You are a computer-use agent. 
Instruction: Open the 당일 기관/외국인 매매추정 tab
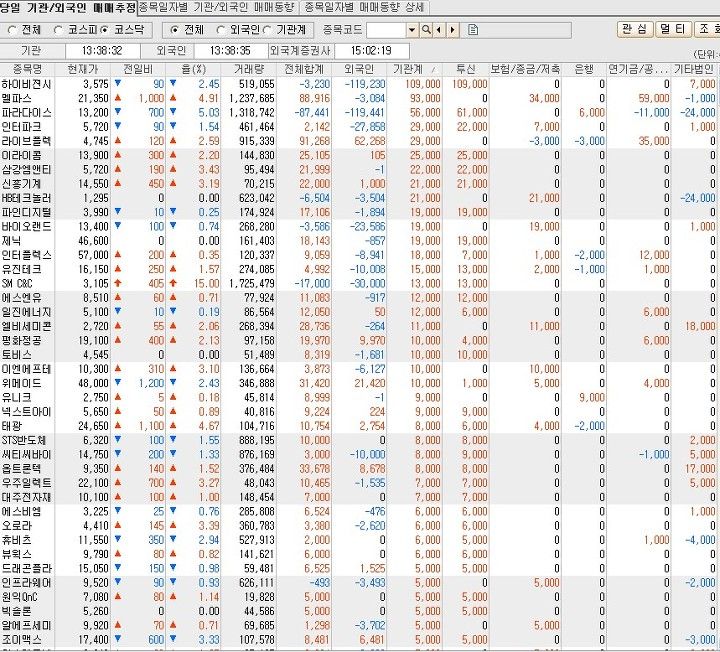[68, 7]
